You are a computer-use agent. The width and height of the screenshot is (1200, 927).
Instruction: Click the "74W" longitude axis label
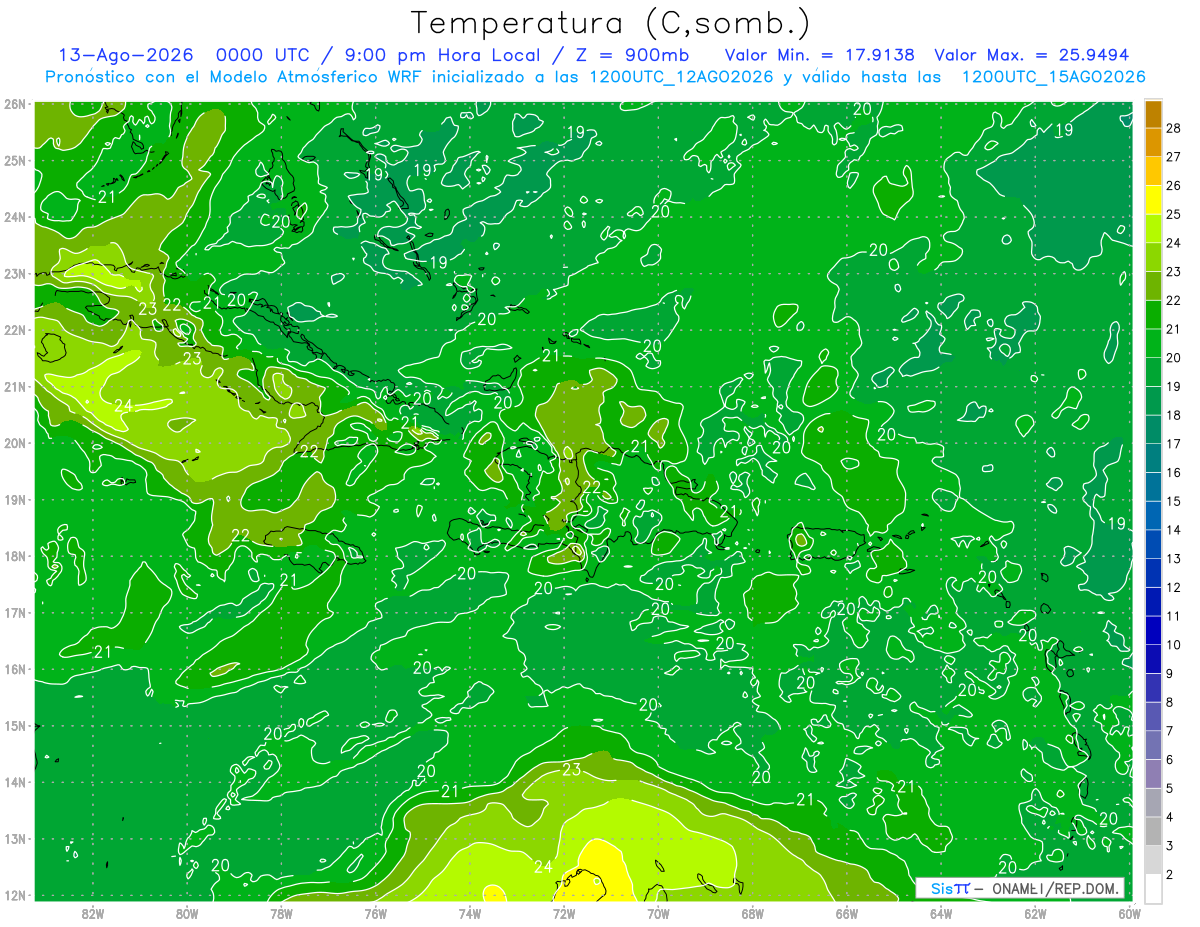(470, 913)
